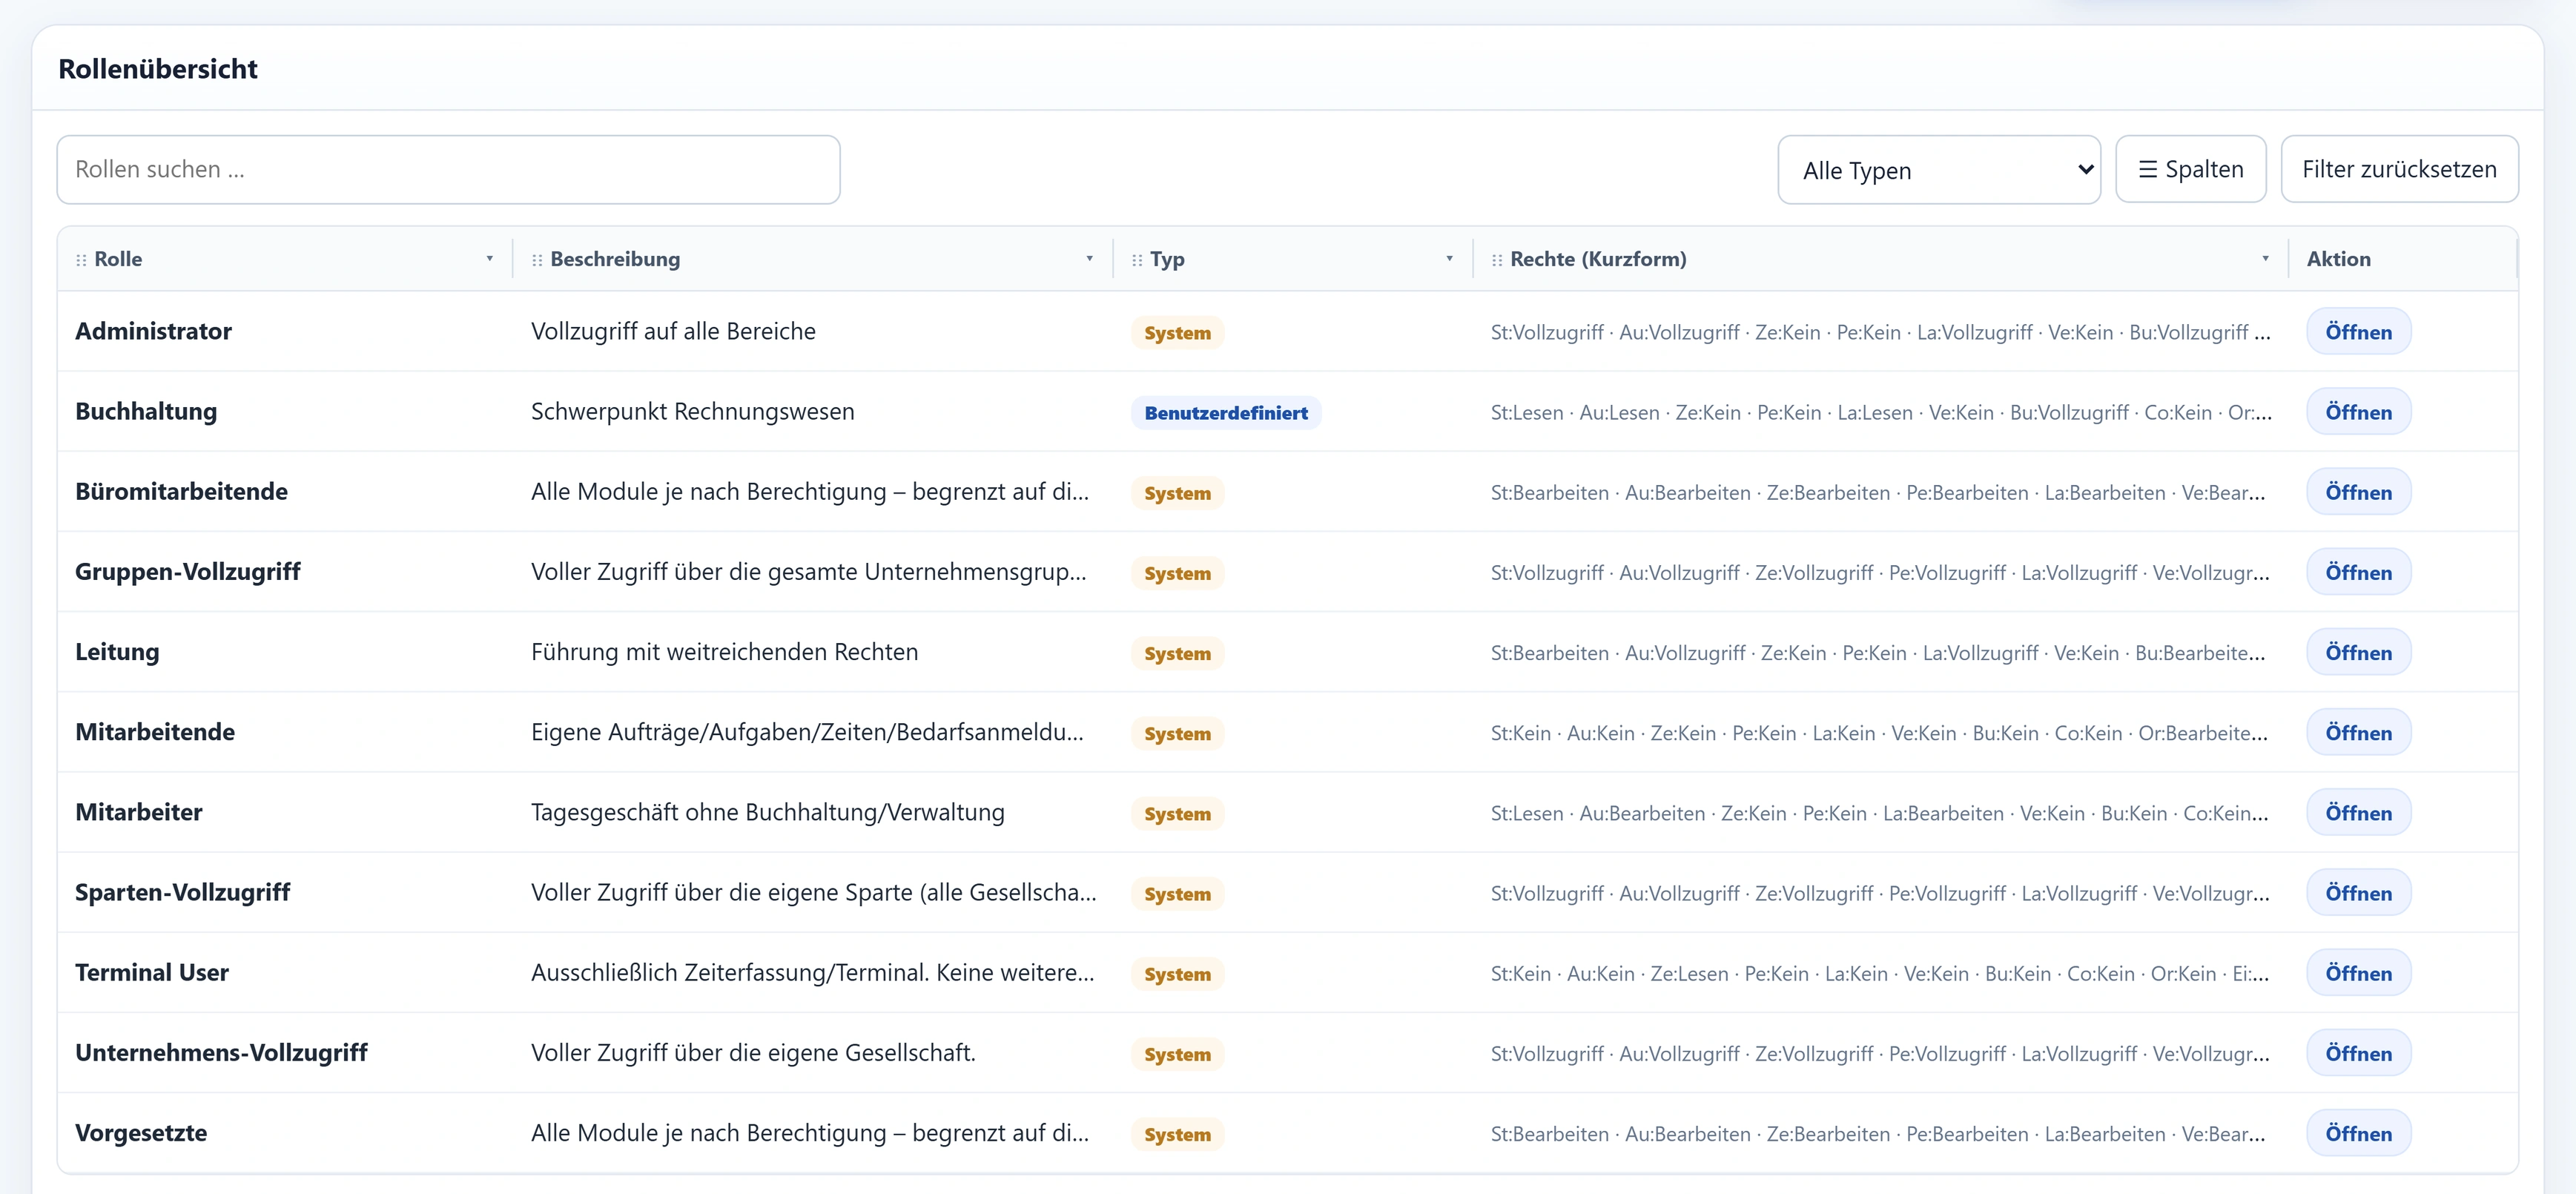2576x1194 pixels.
Task: Reset filters with Filter zurücksetzen
Action: (2399, 170)
